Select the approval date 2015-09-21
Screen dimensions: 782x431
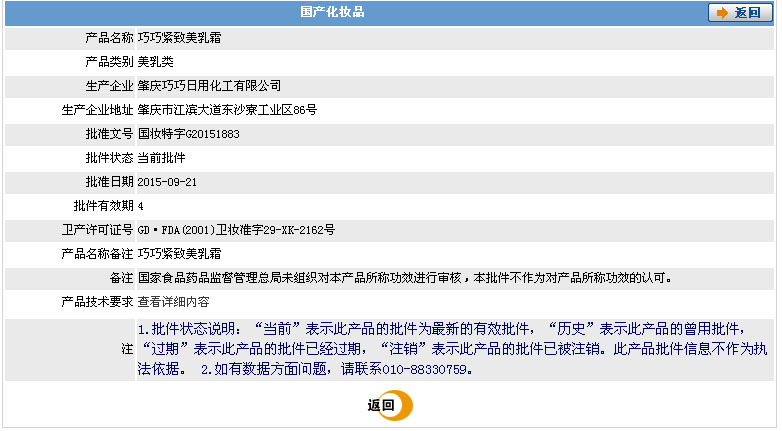[x=166, y=181]
